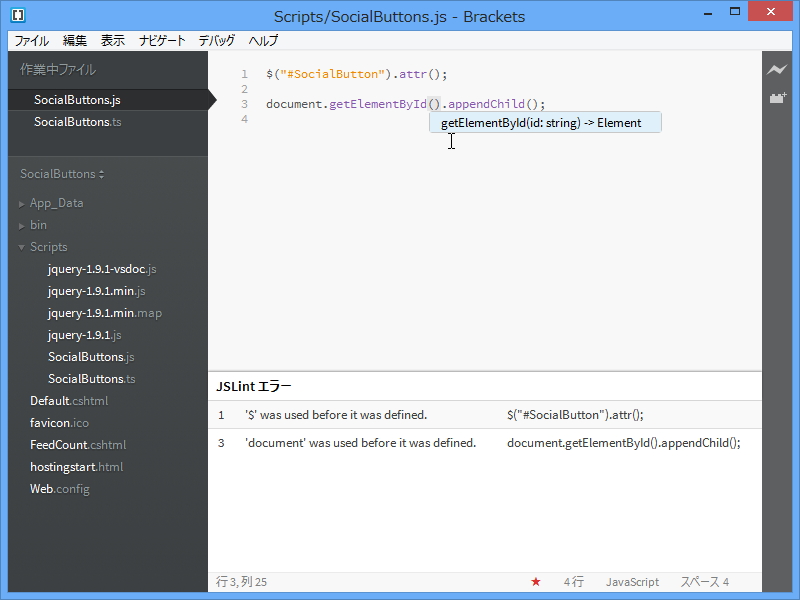
Task: Open jquery-1.9.1.min.js file
Action: (96, 291)
